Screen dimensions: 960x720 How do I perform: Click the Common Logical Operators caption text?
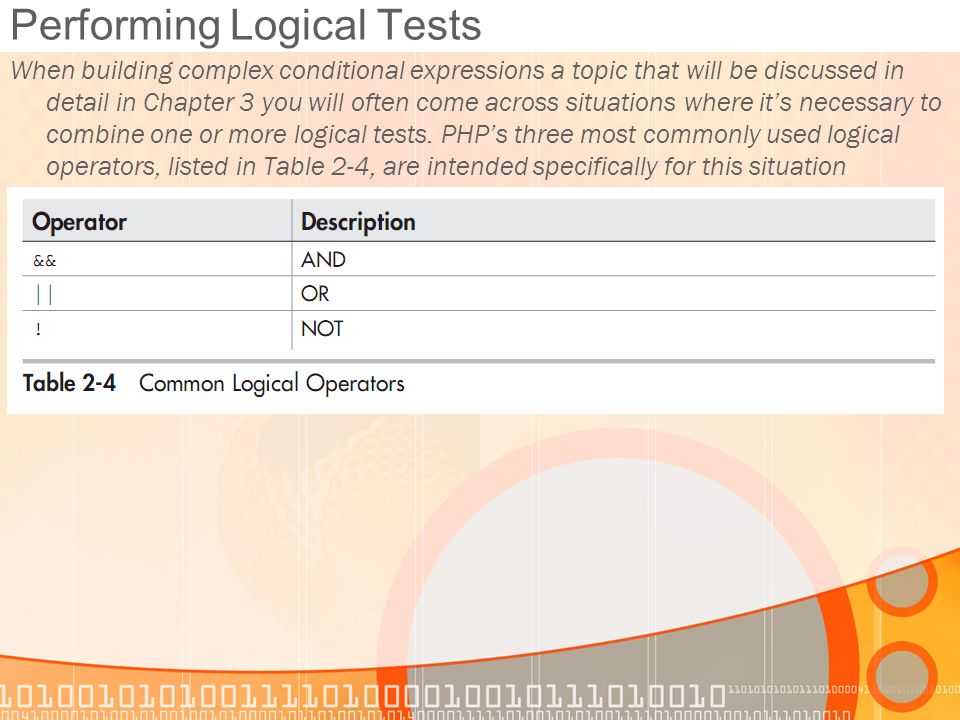(x=272, y=384)
